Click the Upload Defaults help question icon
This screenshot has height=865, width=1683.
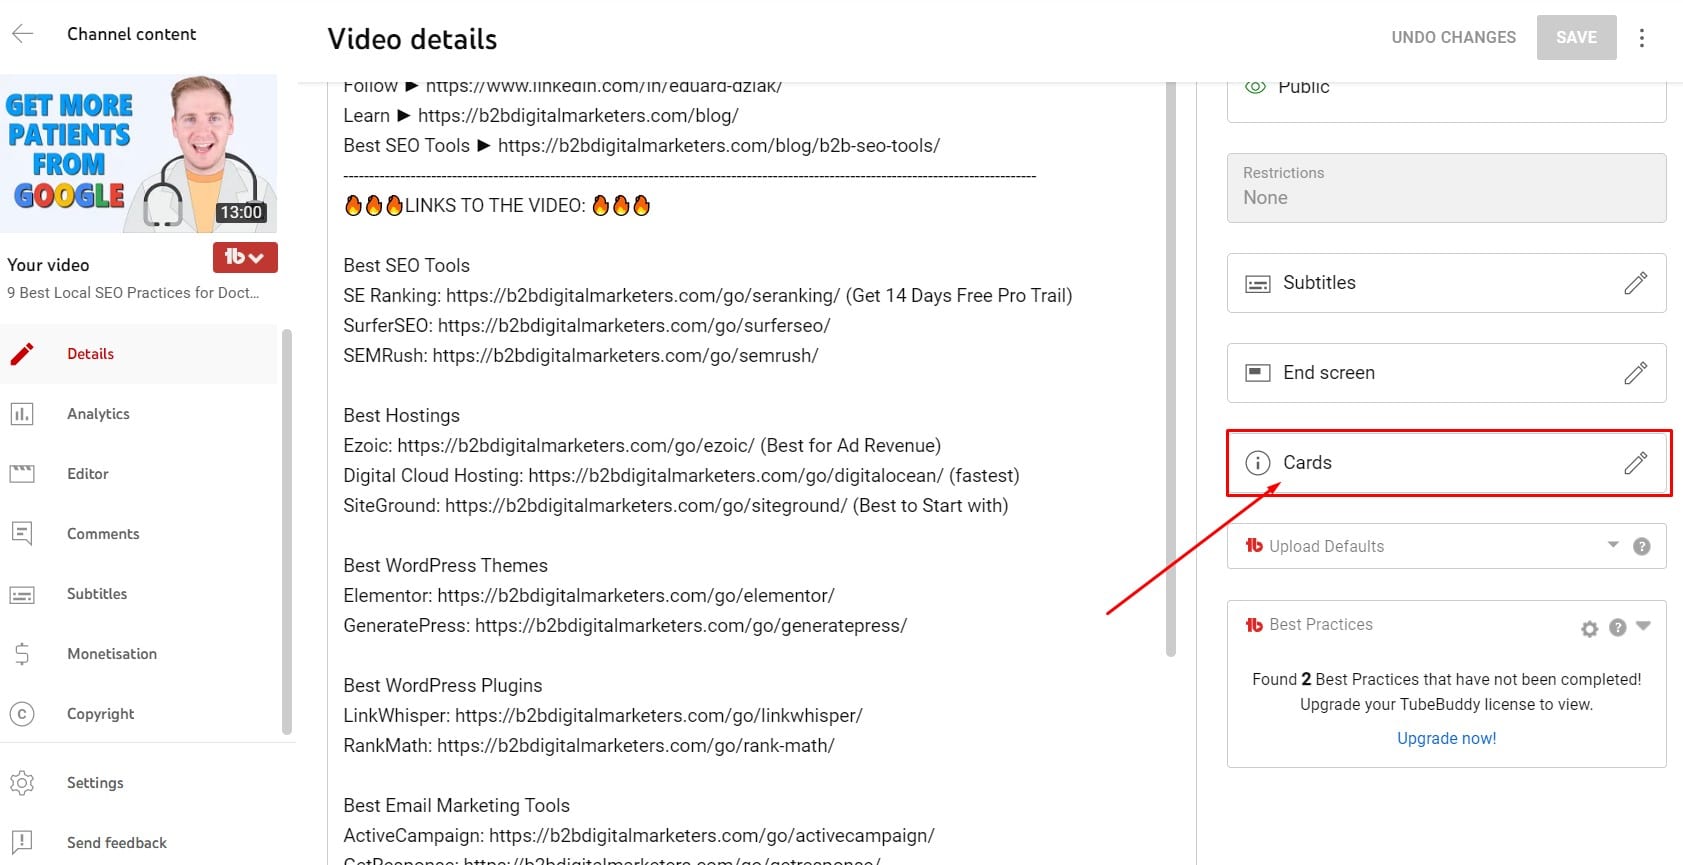[1641, 546]
